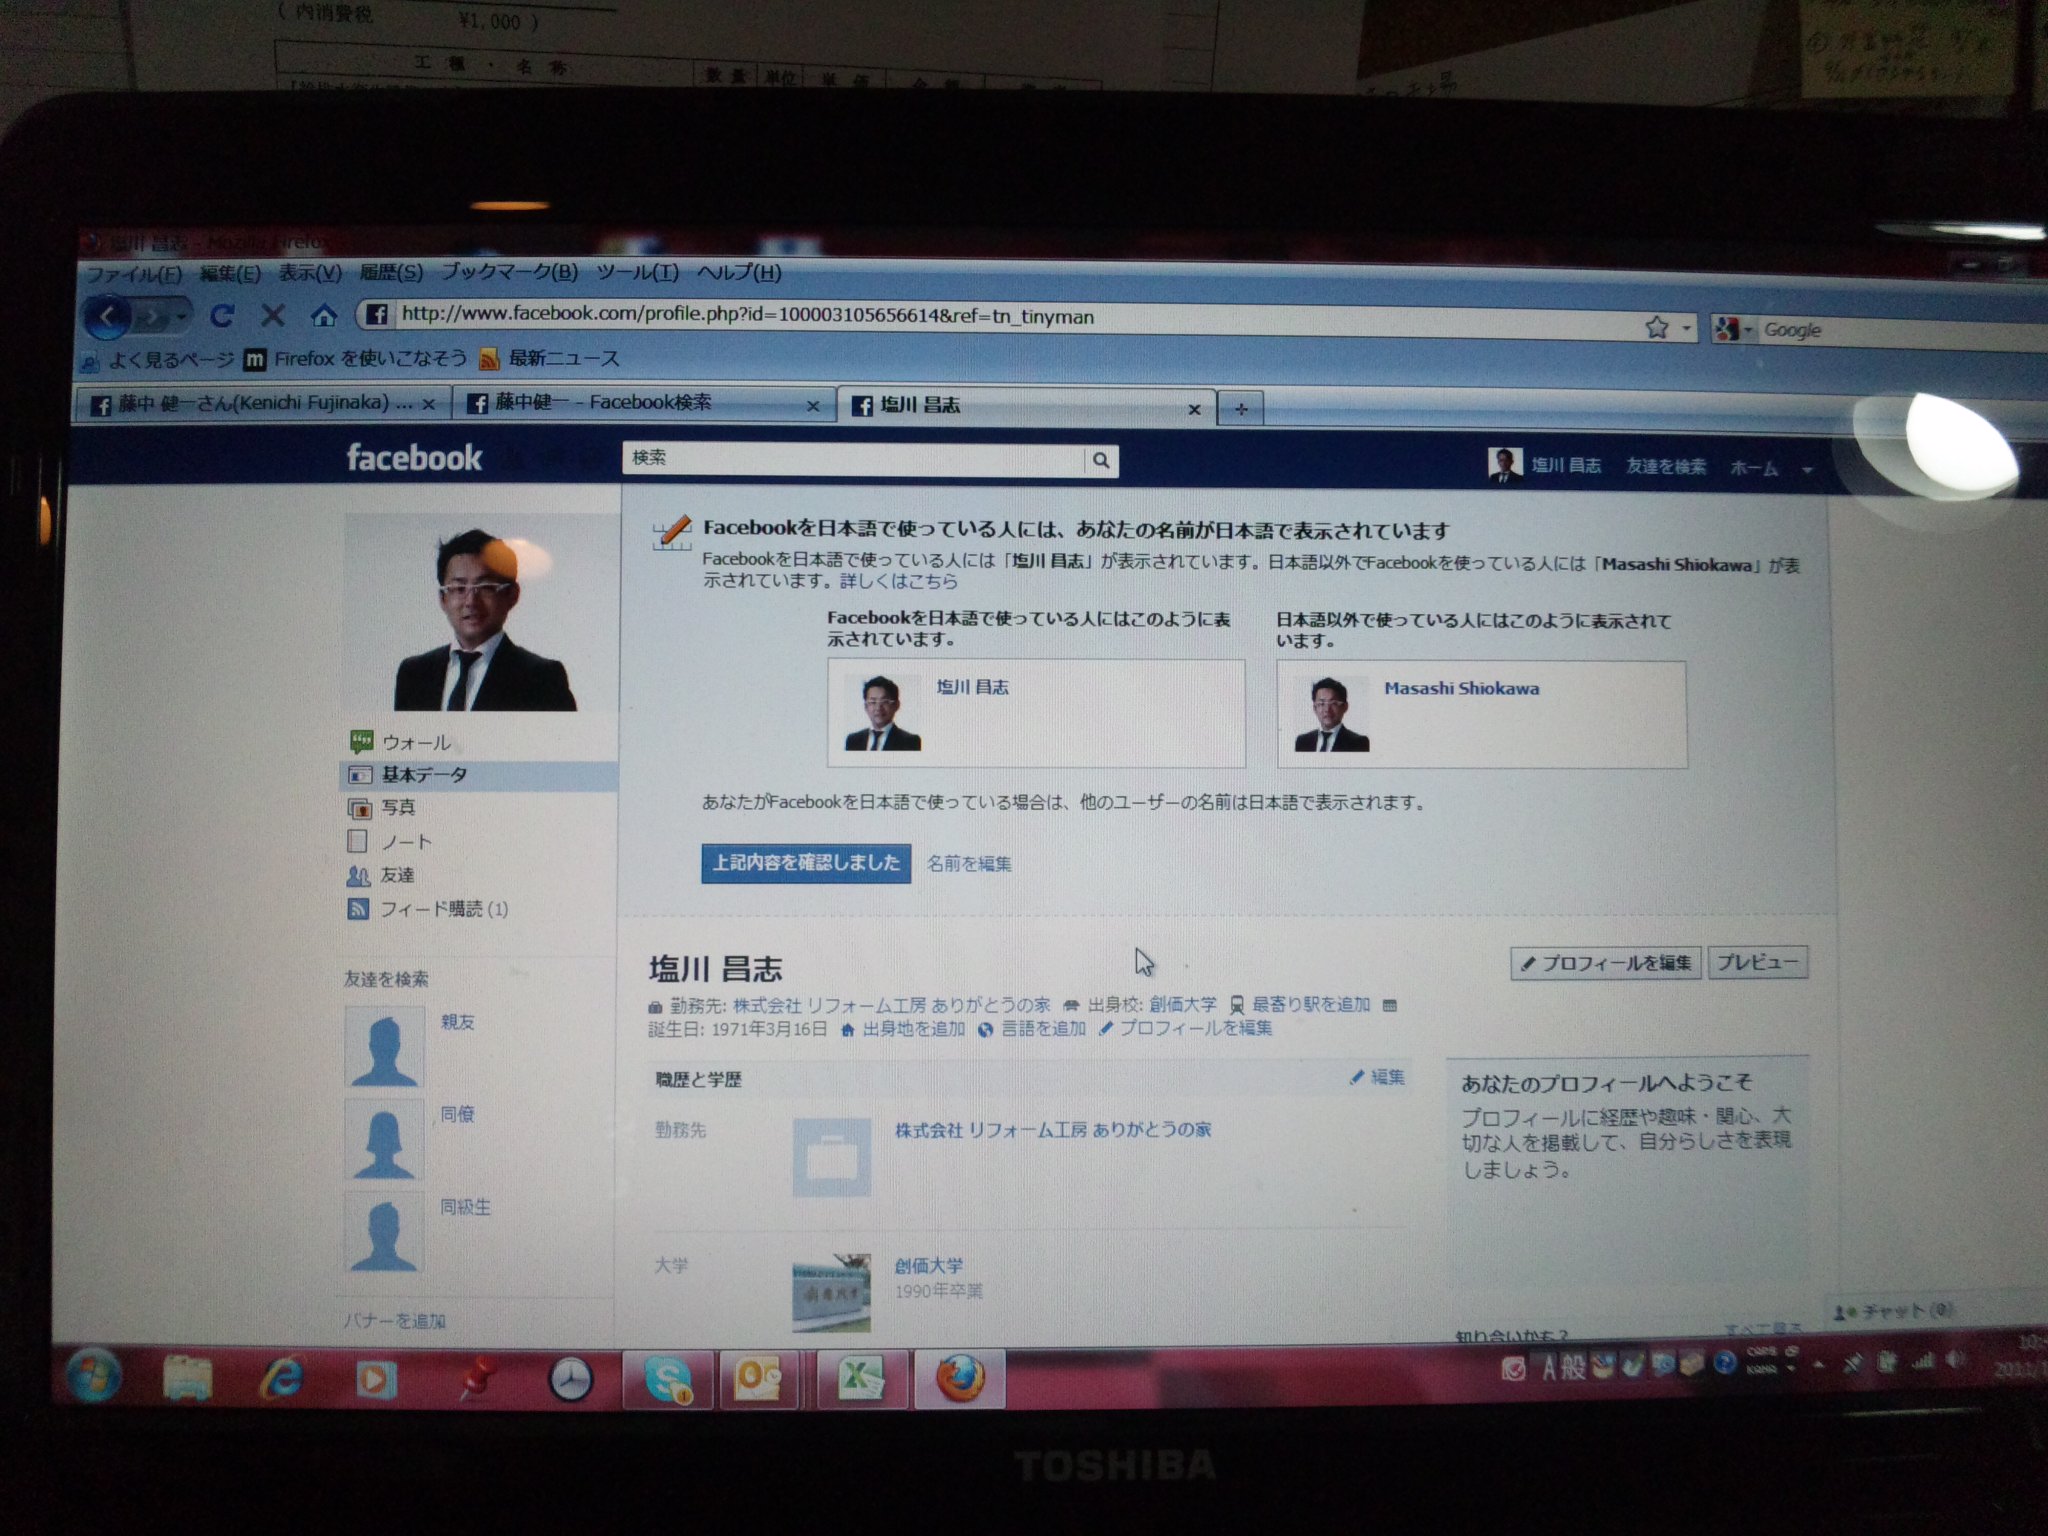The image size is (2048, 1536).
Task: Open Internet Explorer from the taskbar
Action: (282, 1380)
